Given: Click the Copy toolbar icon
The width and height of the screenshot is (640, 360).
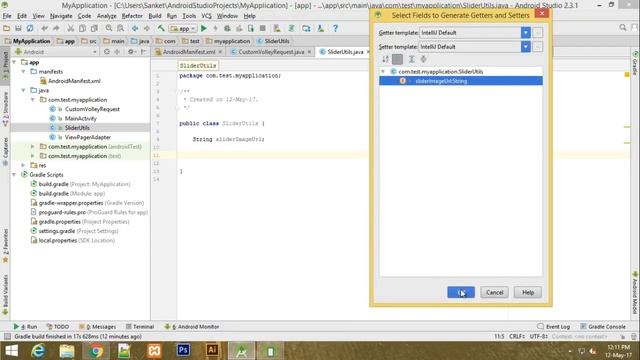Looking at the screenshot, I should 82,28.
